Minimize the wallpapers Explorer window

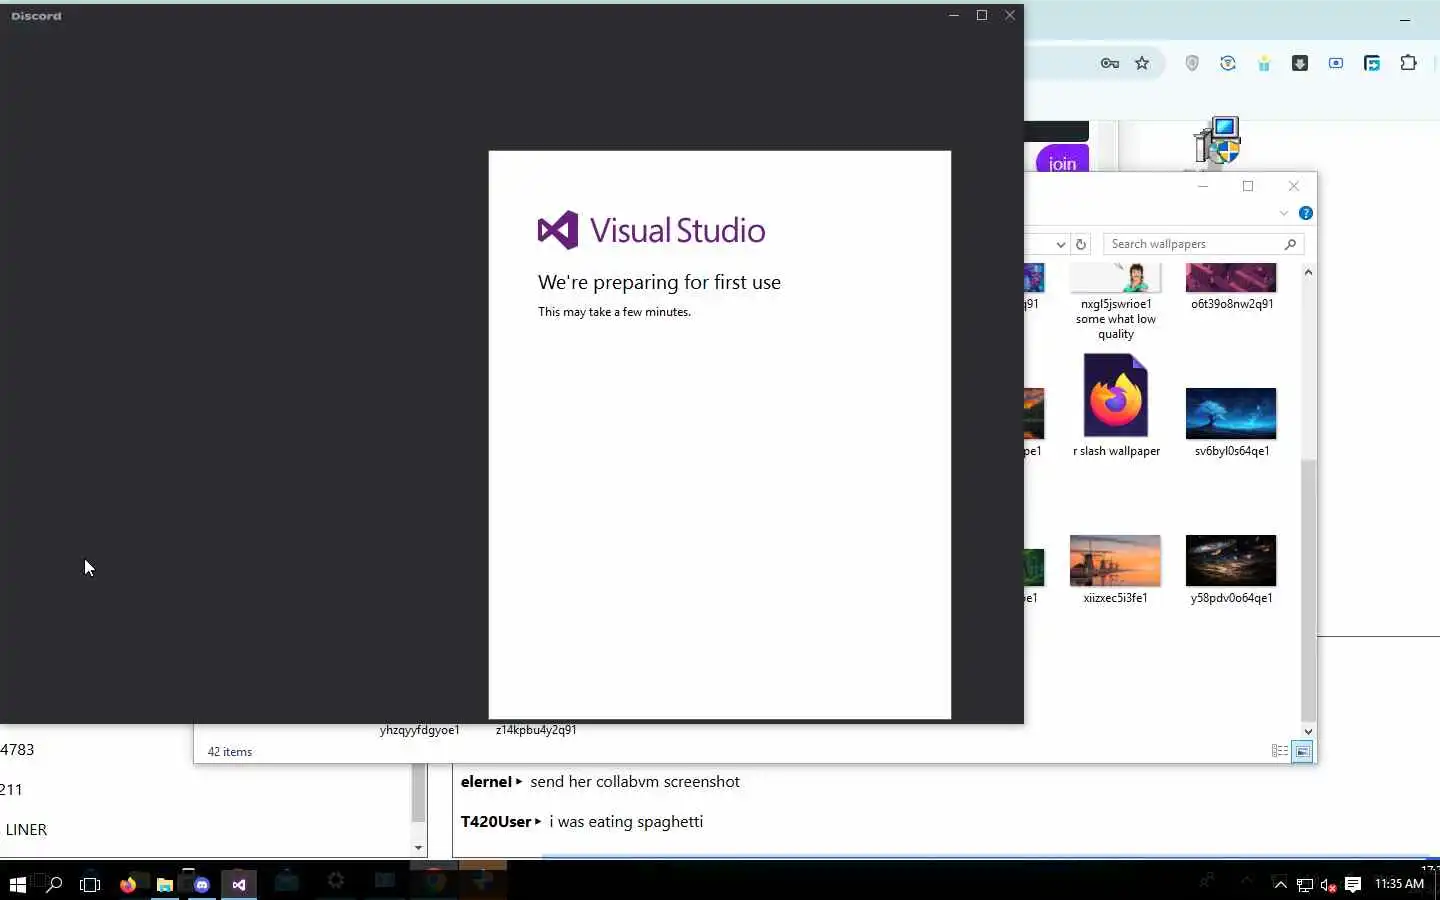click(1203, 186)
